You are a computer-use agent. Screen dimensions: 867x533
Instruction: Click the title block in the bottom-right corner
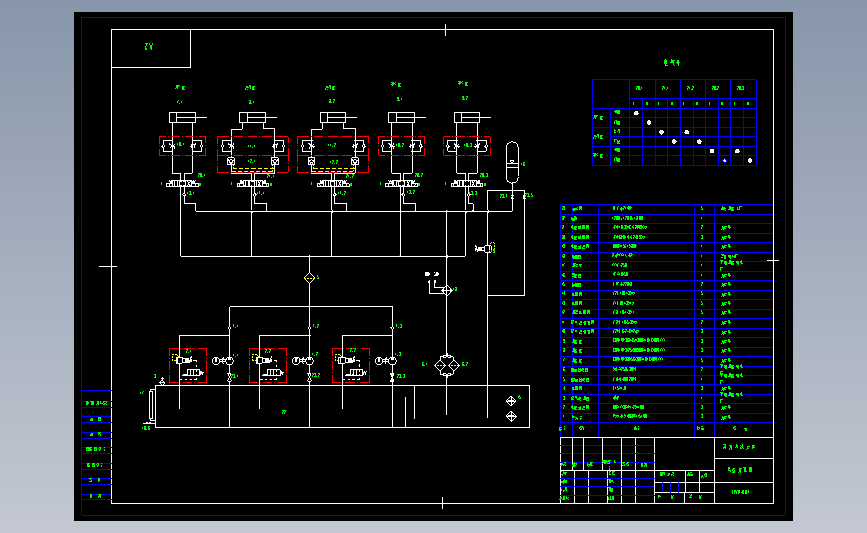[x=666, y=470]
